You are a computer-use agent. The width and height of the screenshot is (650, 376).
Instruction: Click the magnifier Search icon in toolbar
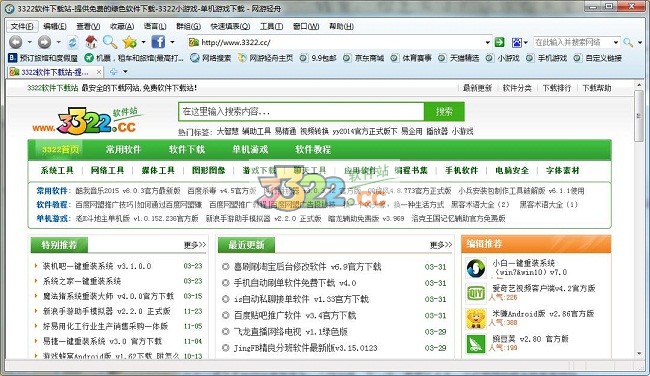click(110, 42)
